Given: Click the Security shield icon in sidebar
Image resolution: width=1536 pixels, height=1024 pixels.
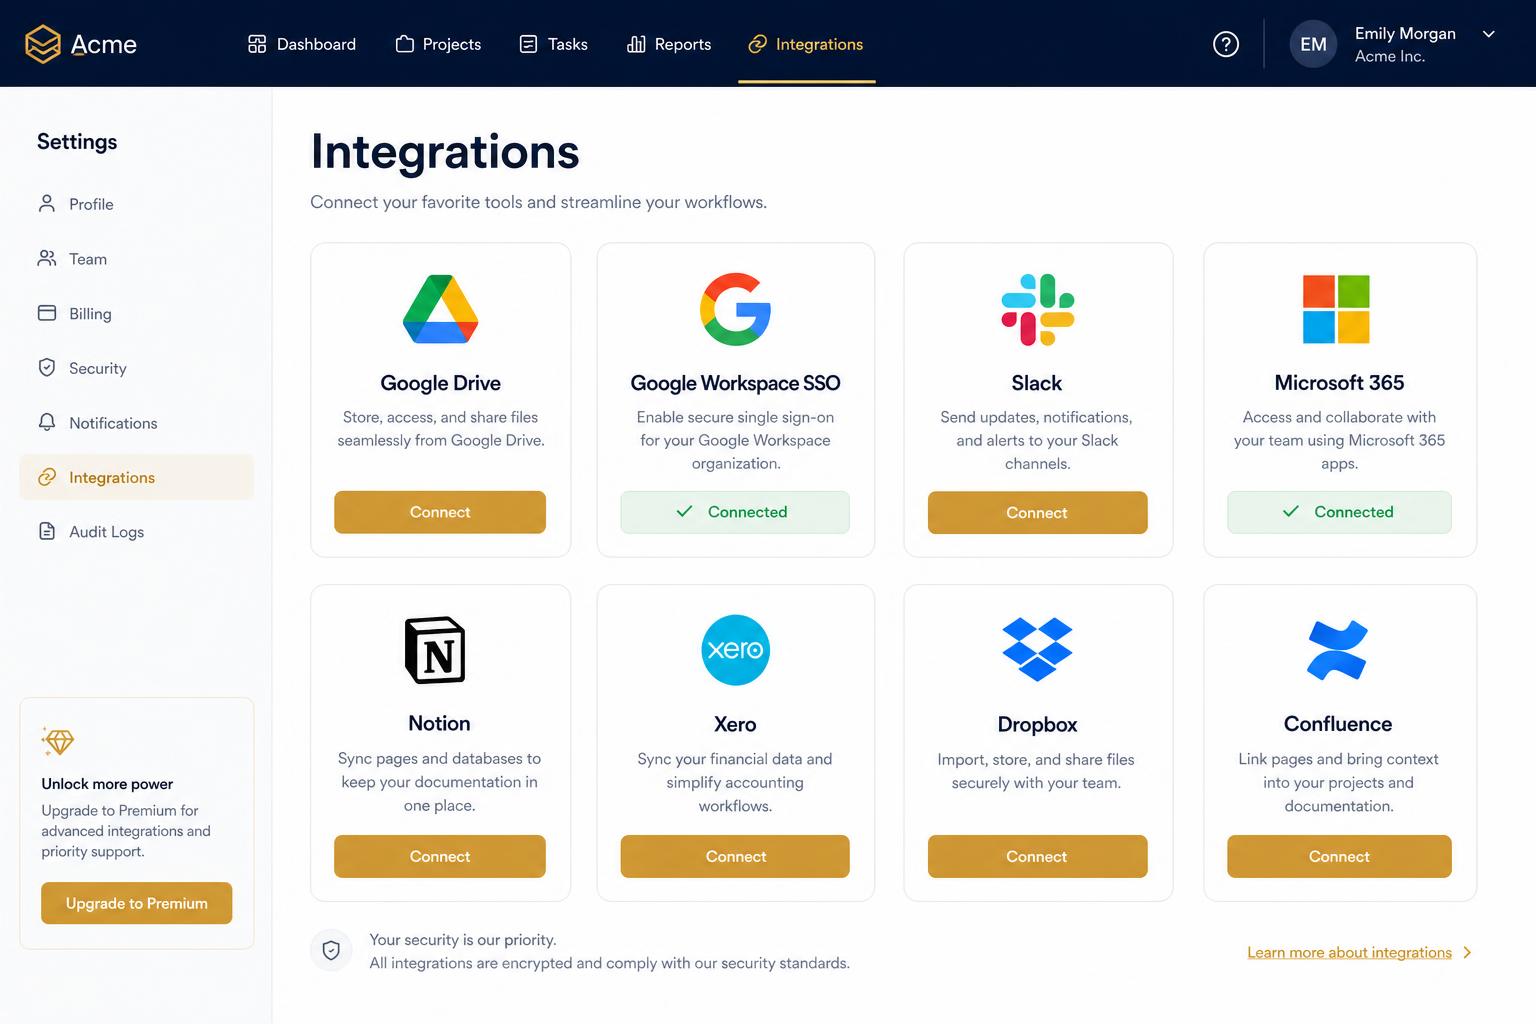Looking at the screenshot, I should 47,367.
